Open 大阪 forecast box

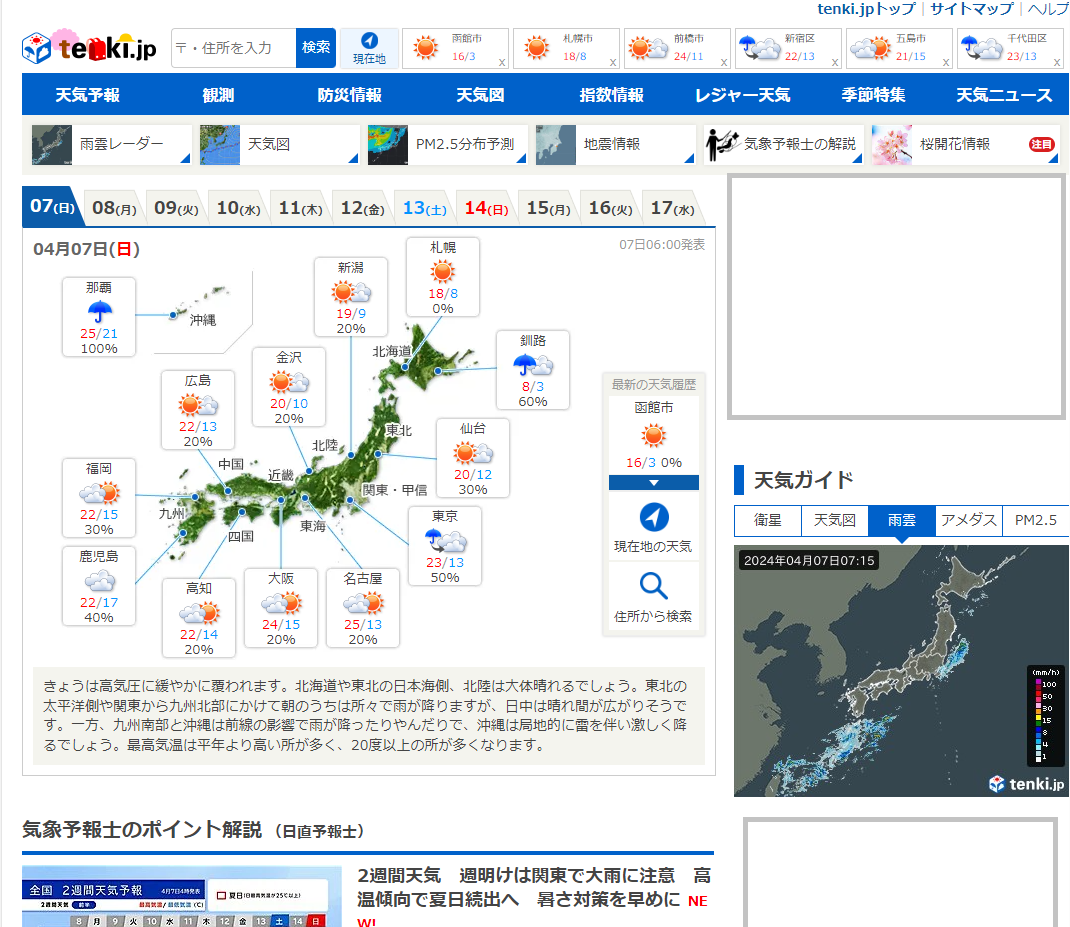280,608
